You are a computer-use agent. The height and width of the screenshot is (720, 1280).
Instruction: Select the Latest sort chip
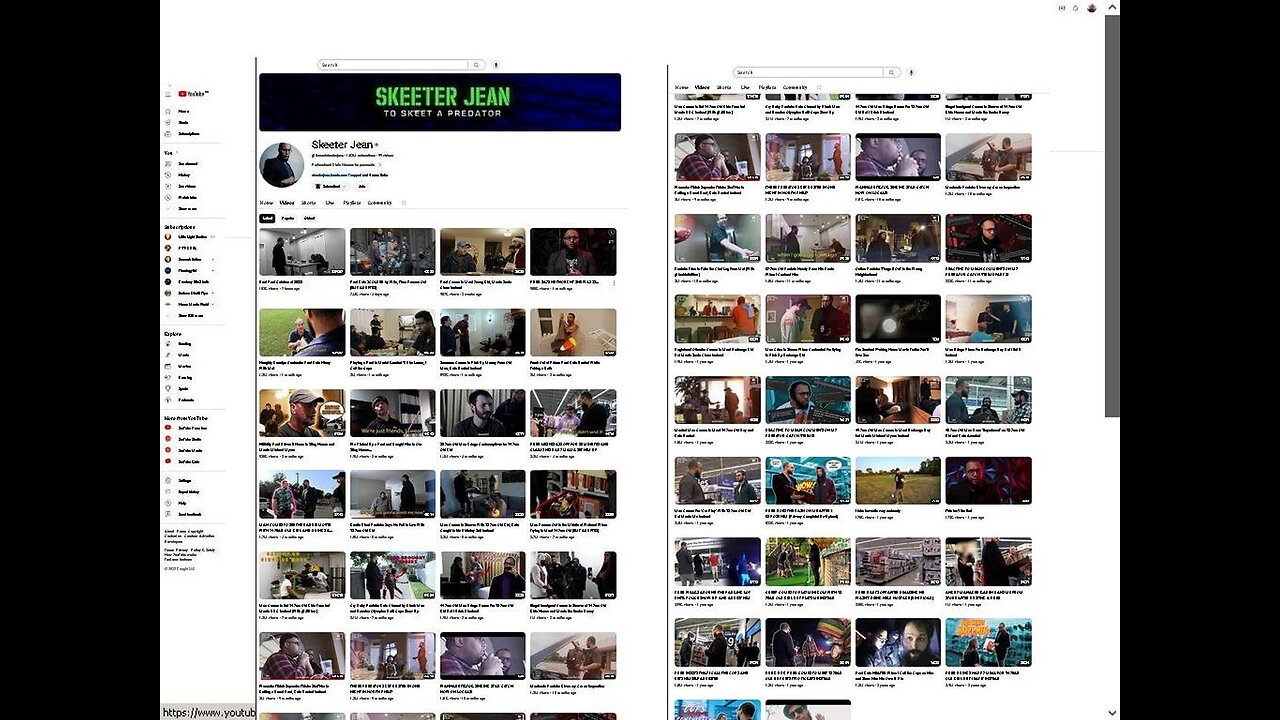267,218
